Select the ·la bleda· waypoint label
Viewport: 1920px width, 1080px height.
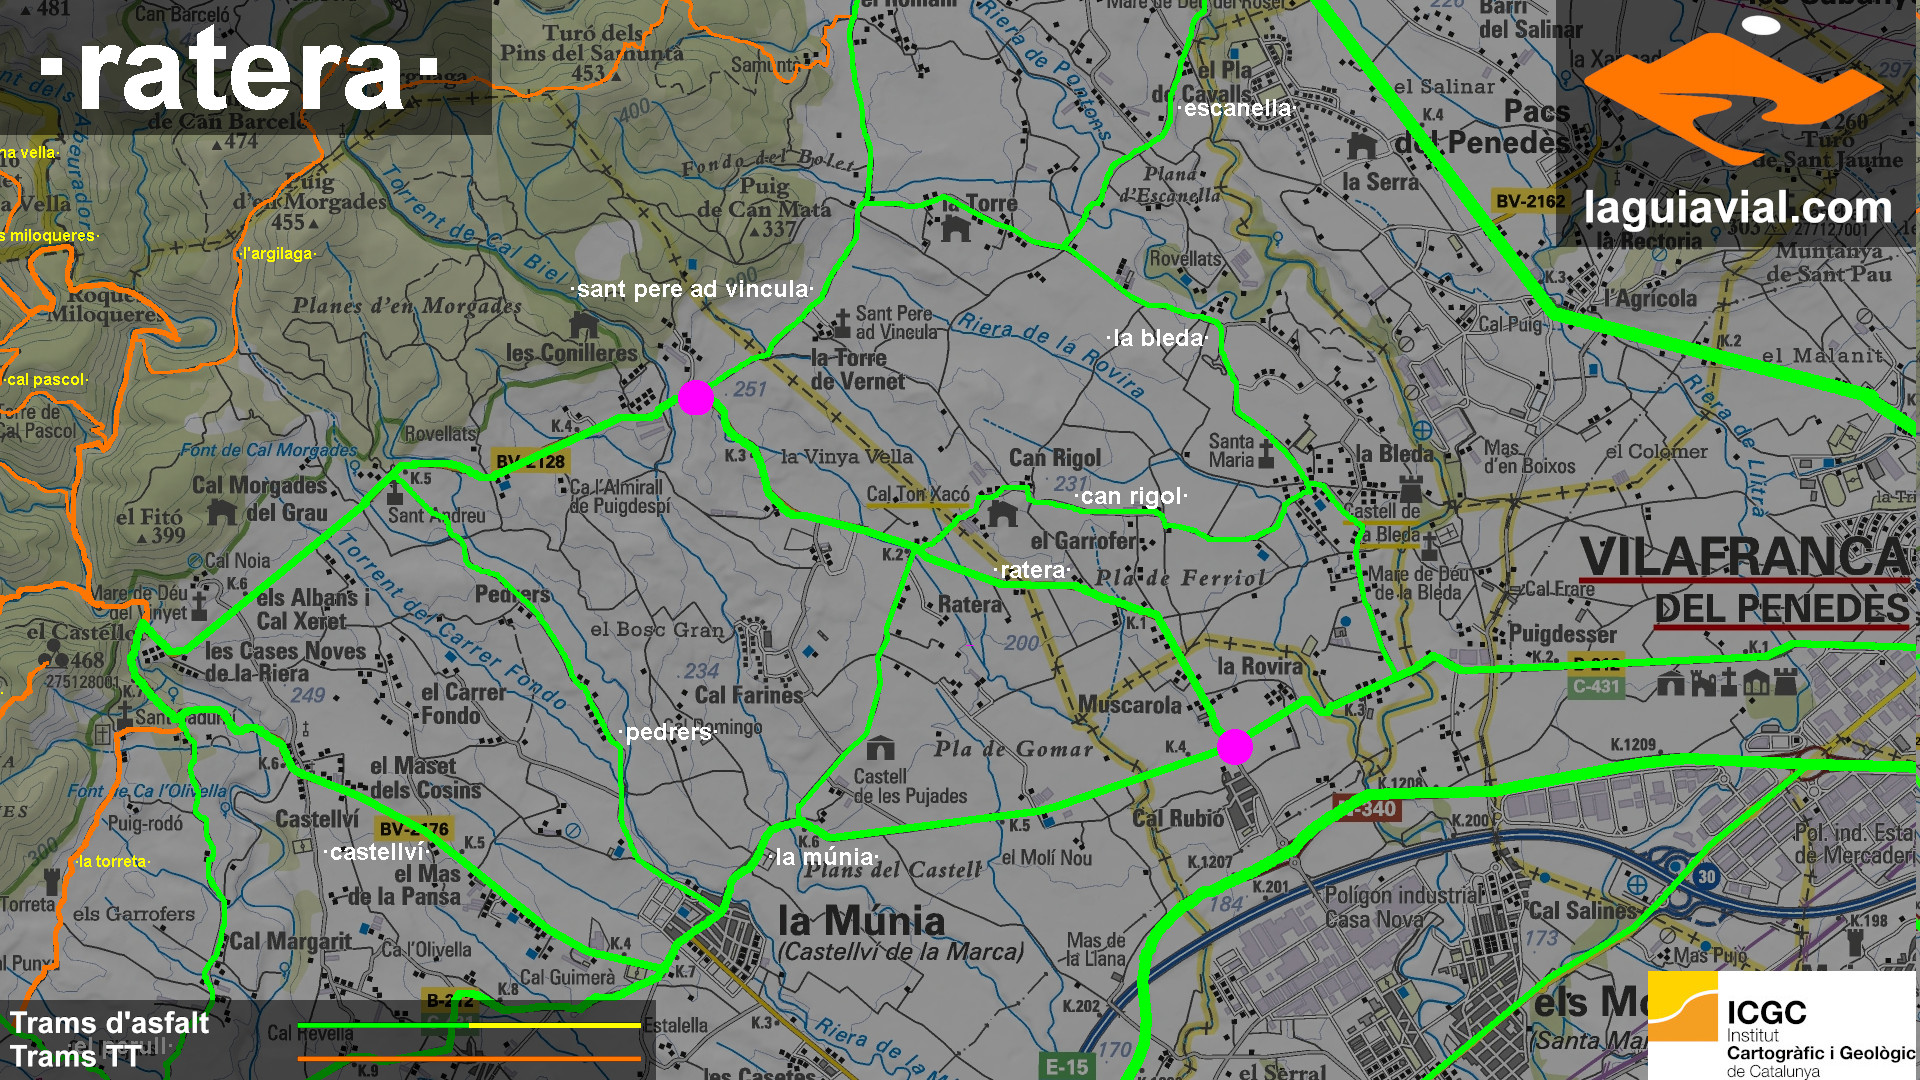[1158, 338]
